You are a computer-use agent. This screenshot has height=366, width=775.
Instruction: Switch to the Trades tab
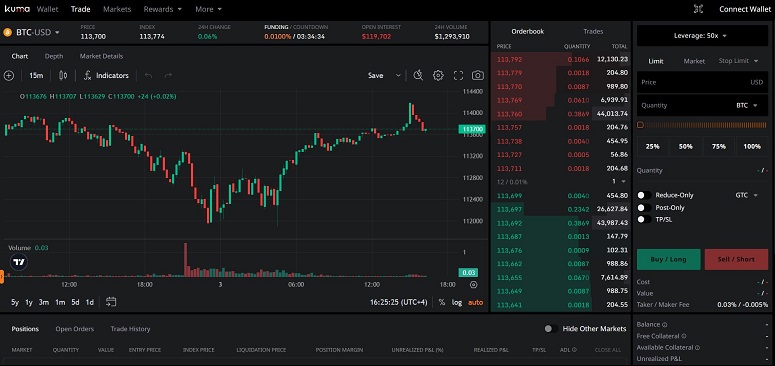tap(593, 31)
